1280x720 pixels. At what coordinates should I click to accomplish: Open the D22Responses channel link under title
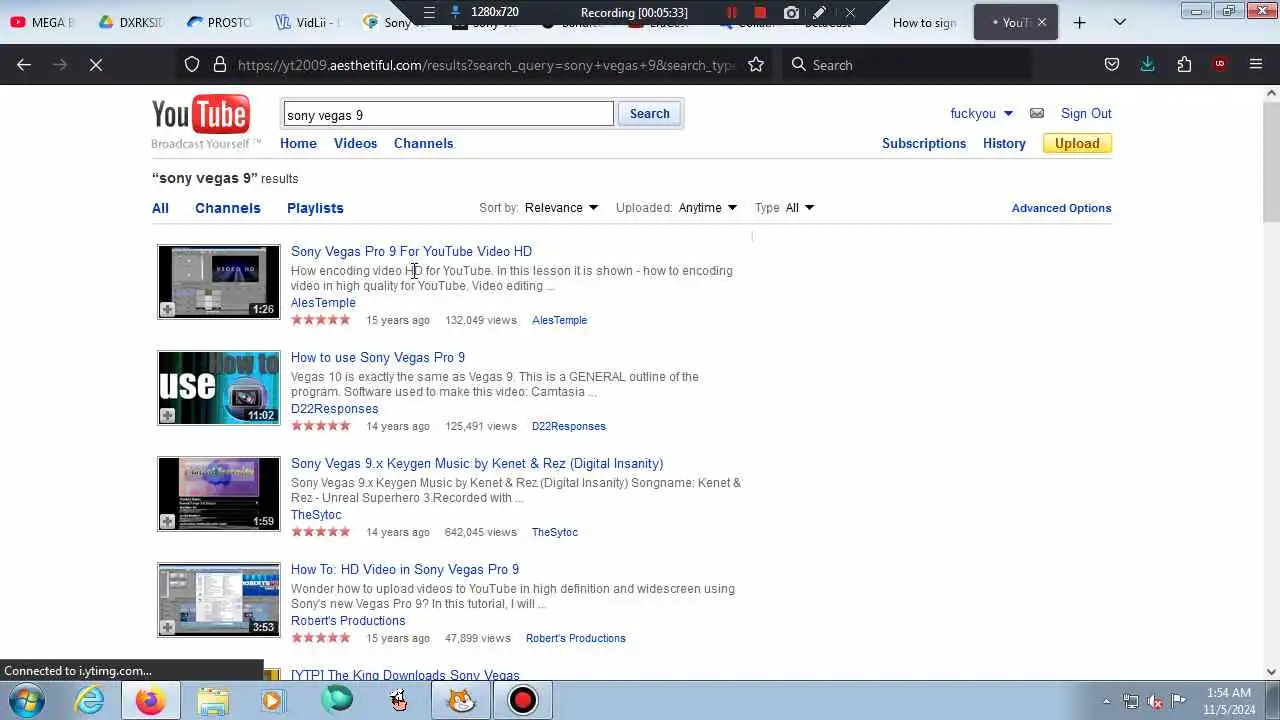click(x=334, y=408)
